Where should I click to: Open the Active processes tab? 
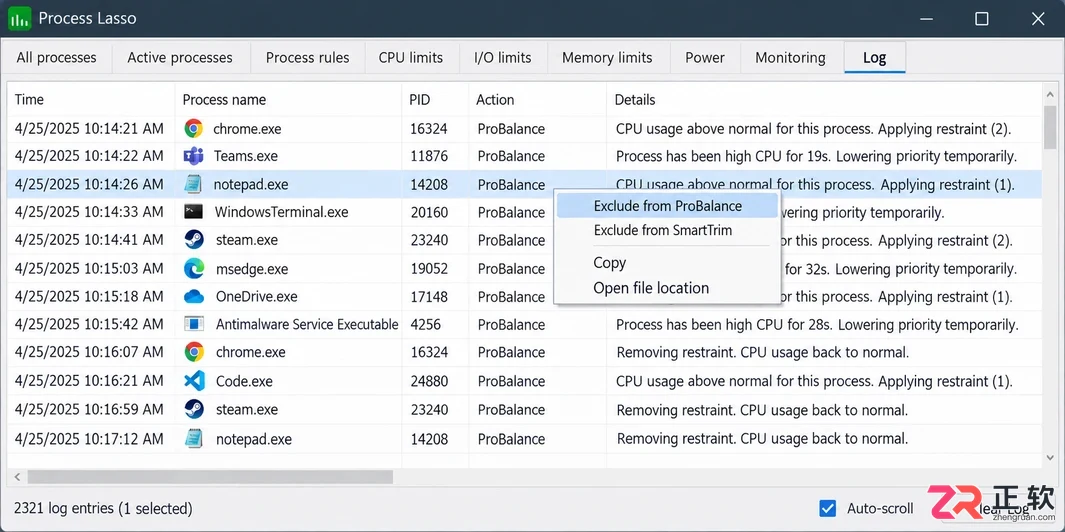point(180,58)
